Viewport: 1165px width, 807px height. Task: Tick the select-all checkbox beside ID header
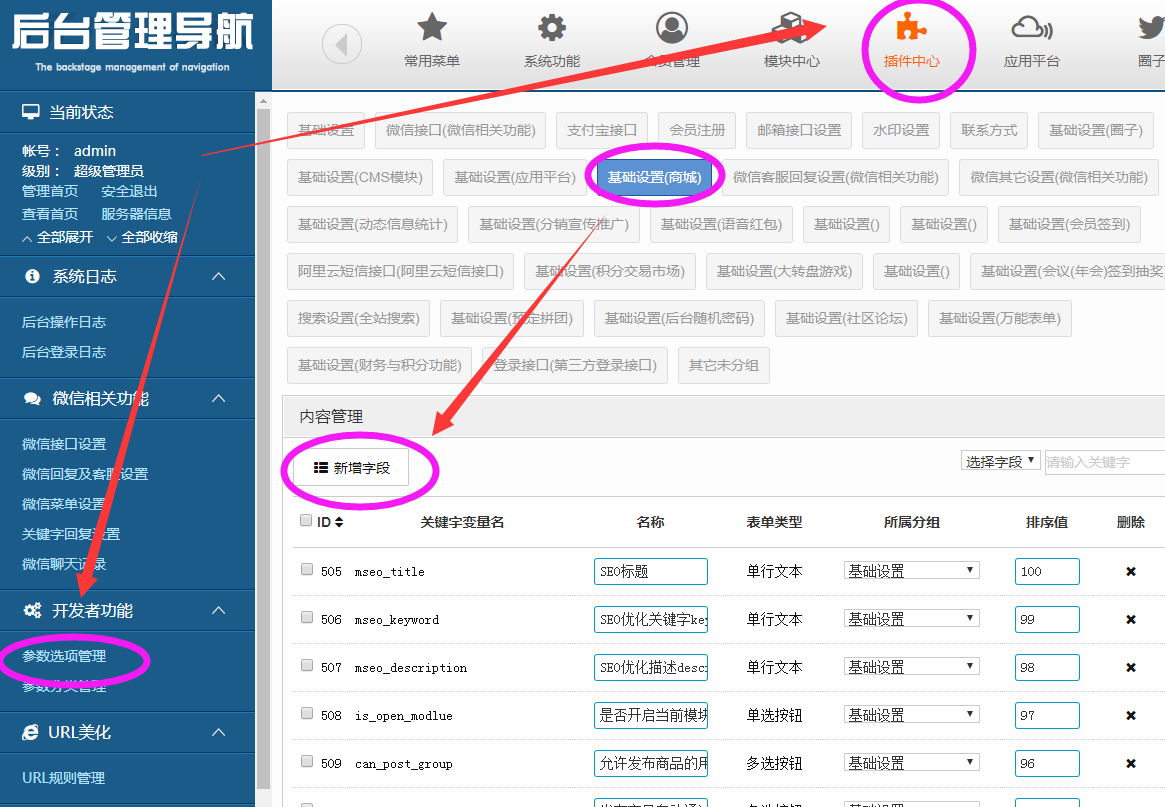[x=306, y=520]
